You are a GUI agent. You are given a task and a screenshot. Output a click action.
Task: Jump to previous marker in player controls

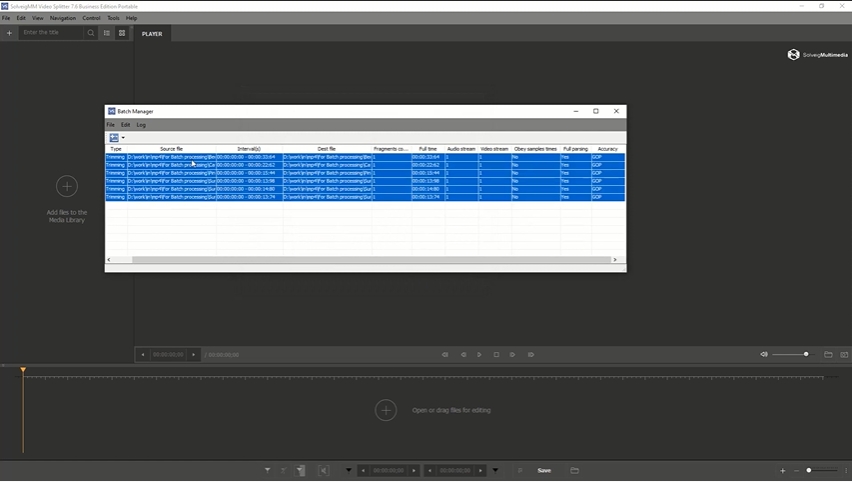[445, 355]
